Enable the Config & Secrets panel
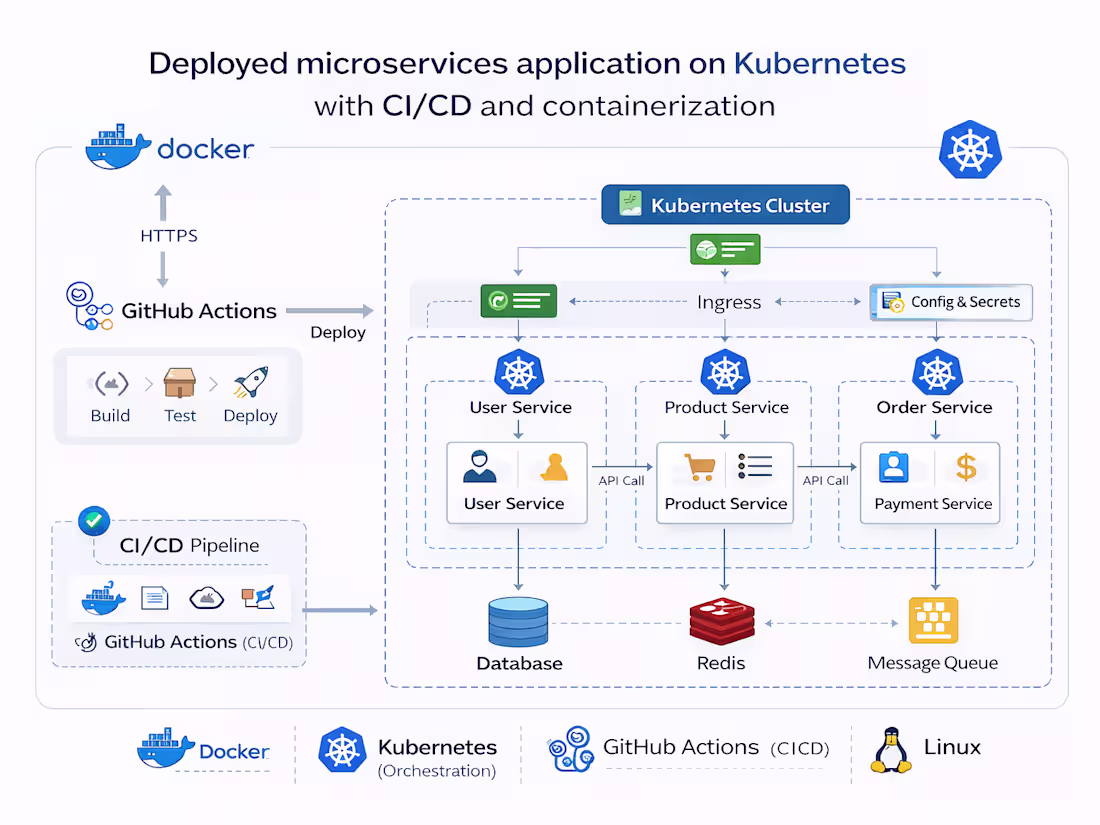This screenshot has width=1100, height=825. click(x=950, y=302)
